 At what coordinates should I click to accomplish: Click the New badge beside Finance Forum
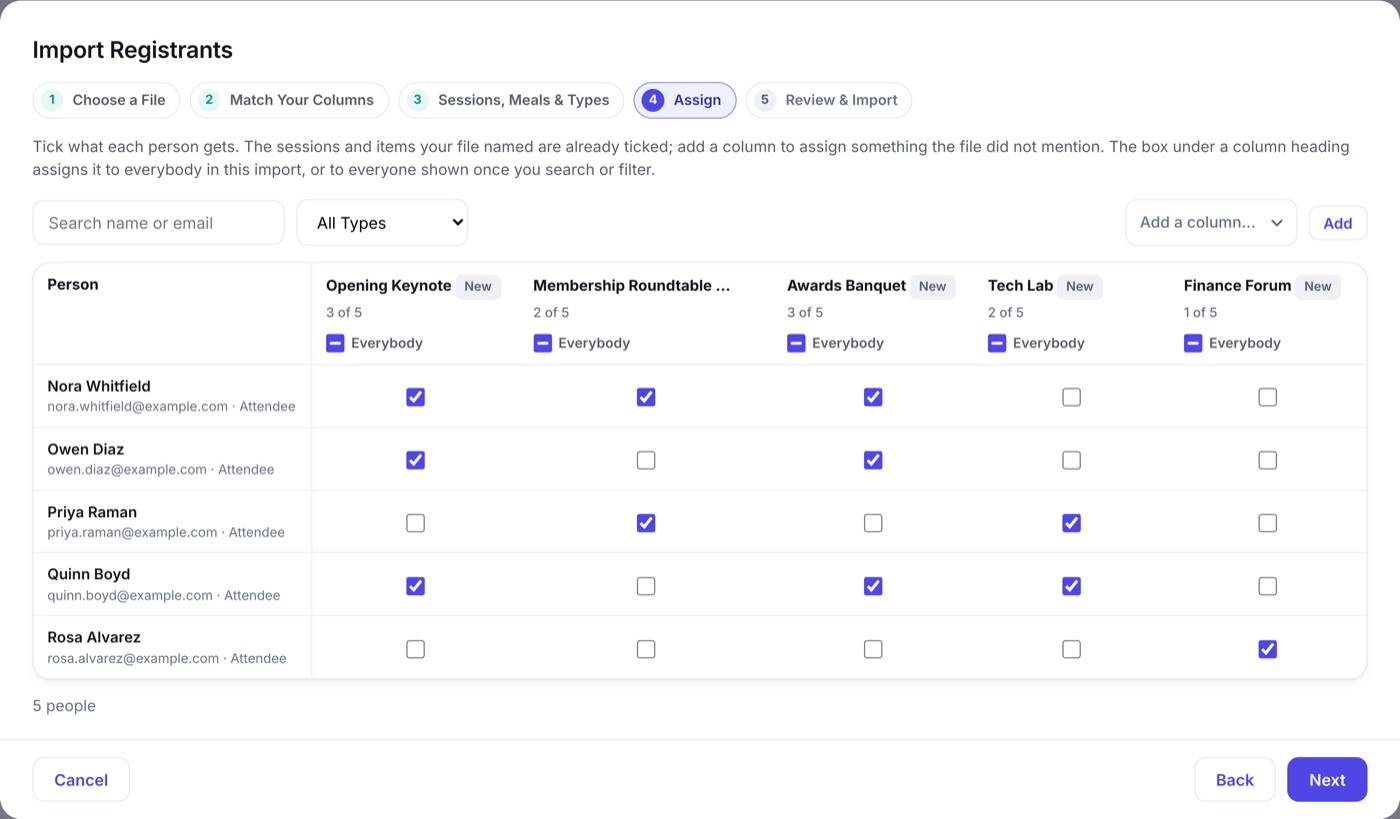[1318, 287]
